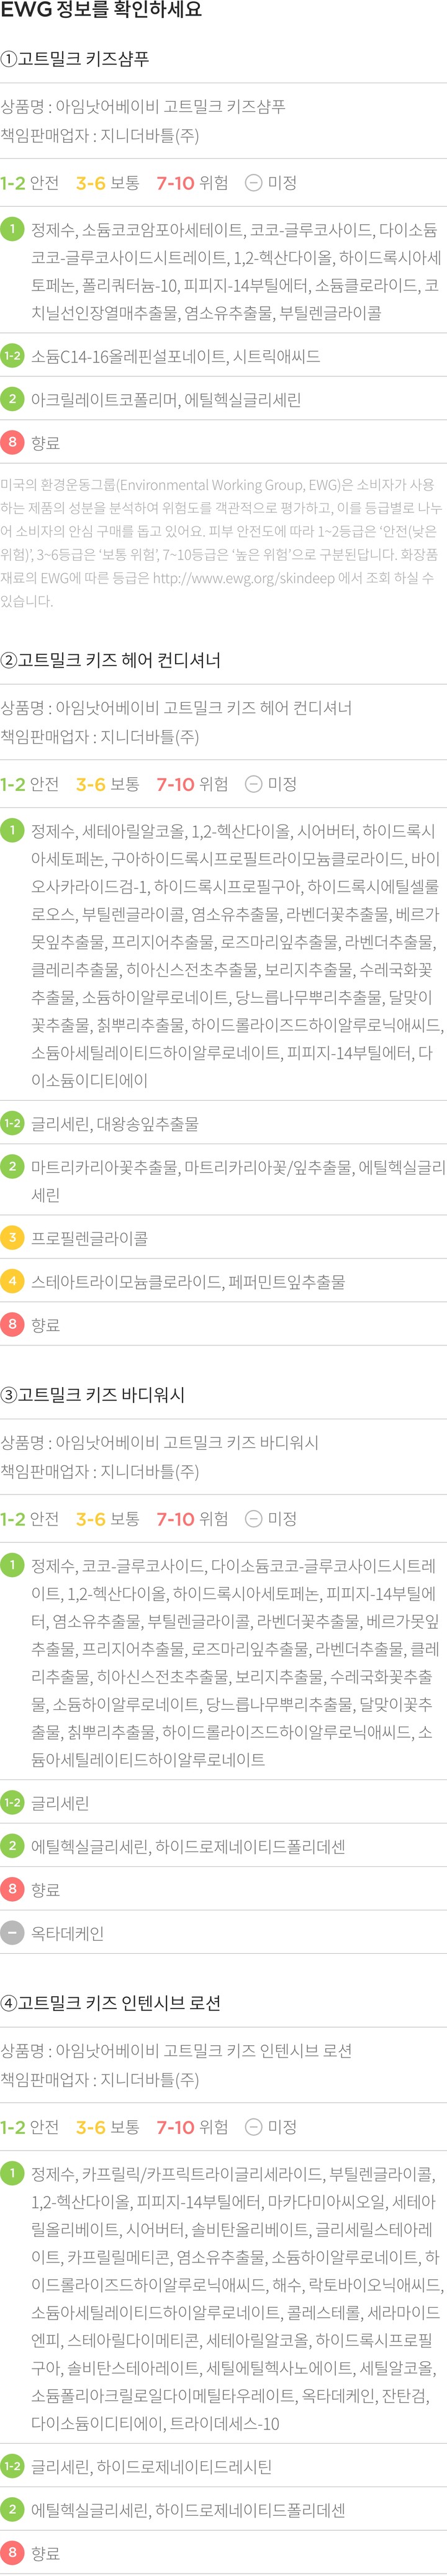
Task: Click the green 2 badge beside 마트리카리아꽃추출물
Action: tap(12, 1166)
